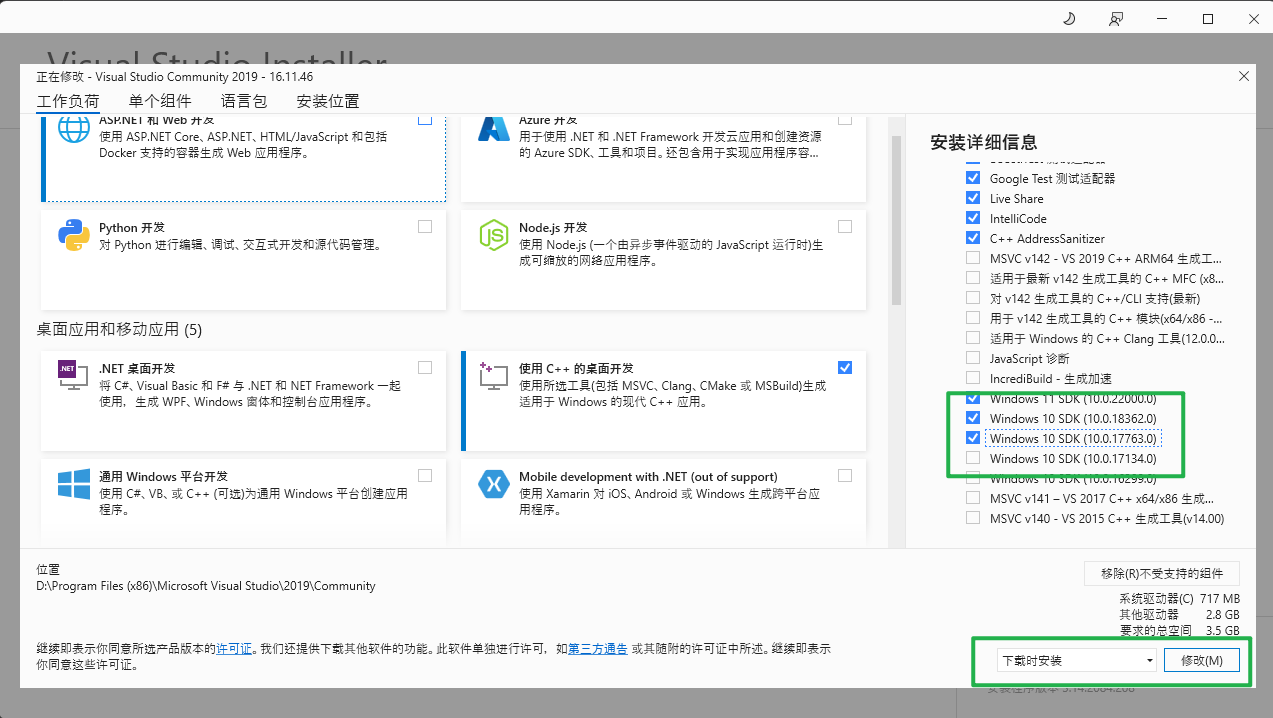The height and width of the screenshot is (718, 1273).
Task: Check the .NET desktop development checkbox
Action: 425,368
